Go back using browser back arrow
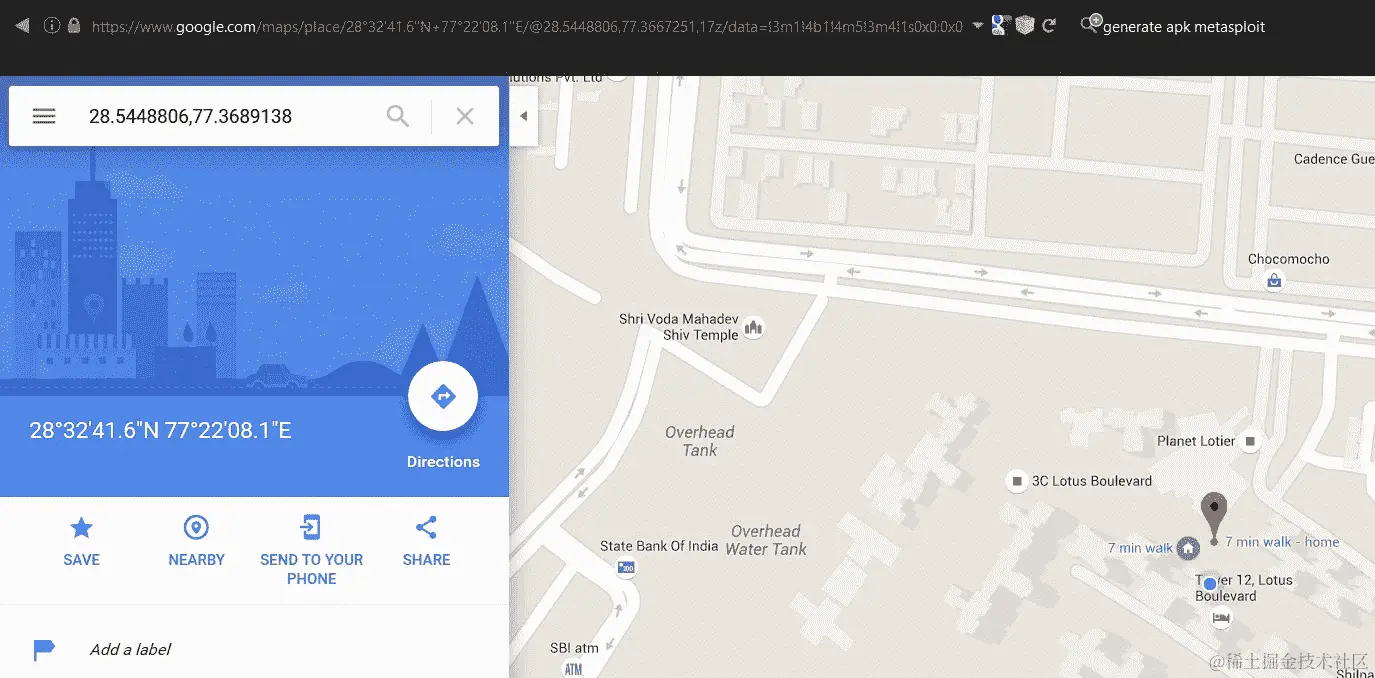This screenshot has height=678, width=1375. coord(22,26)
